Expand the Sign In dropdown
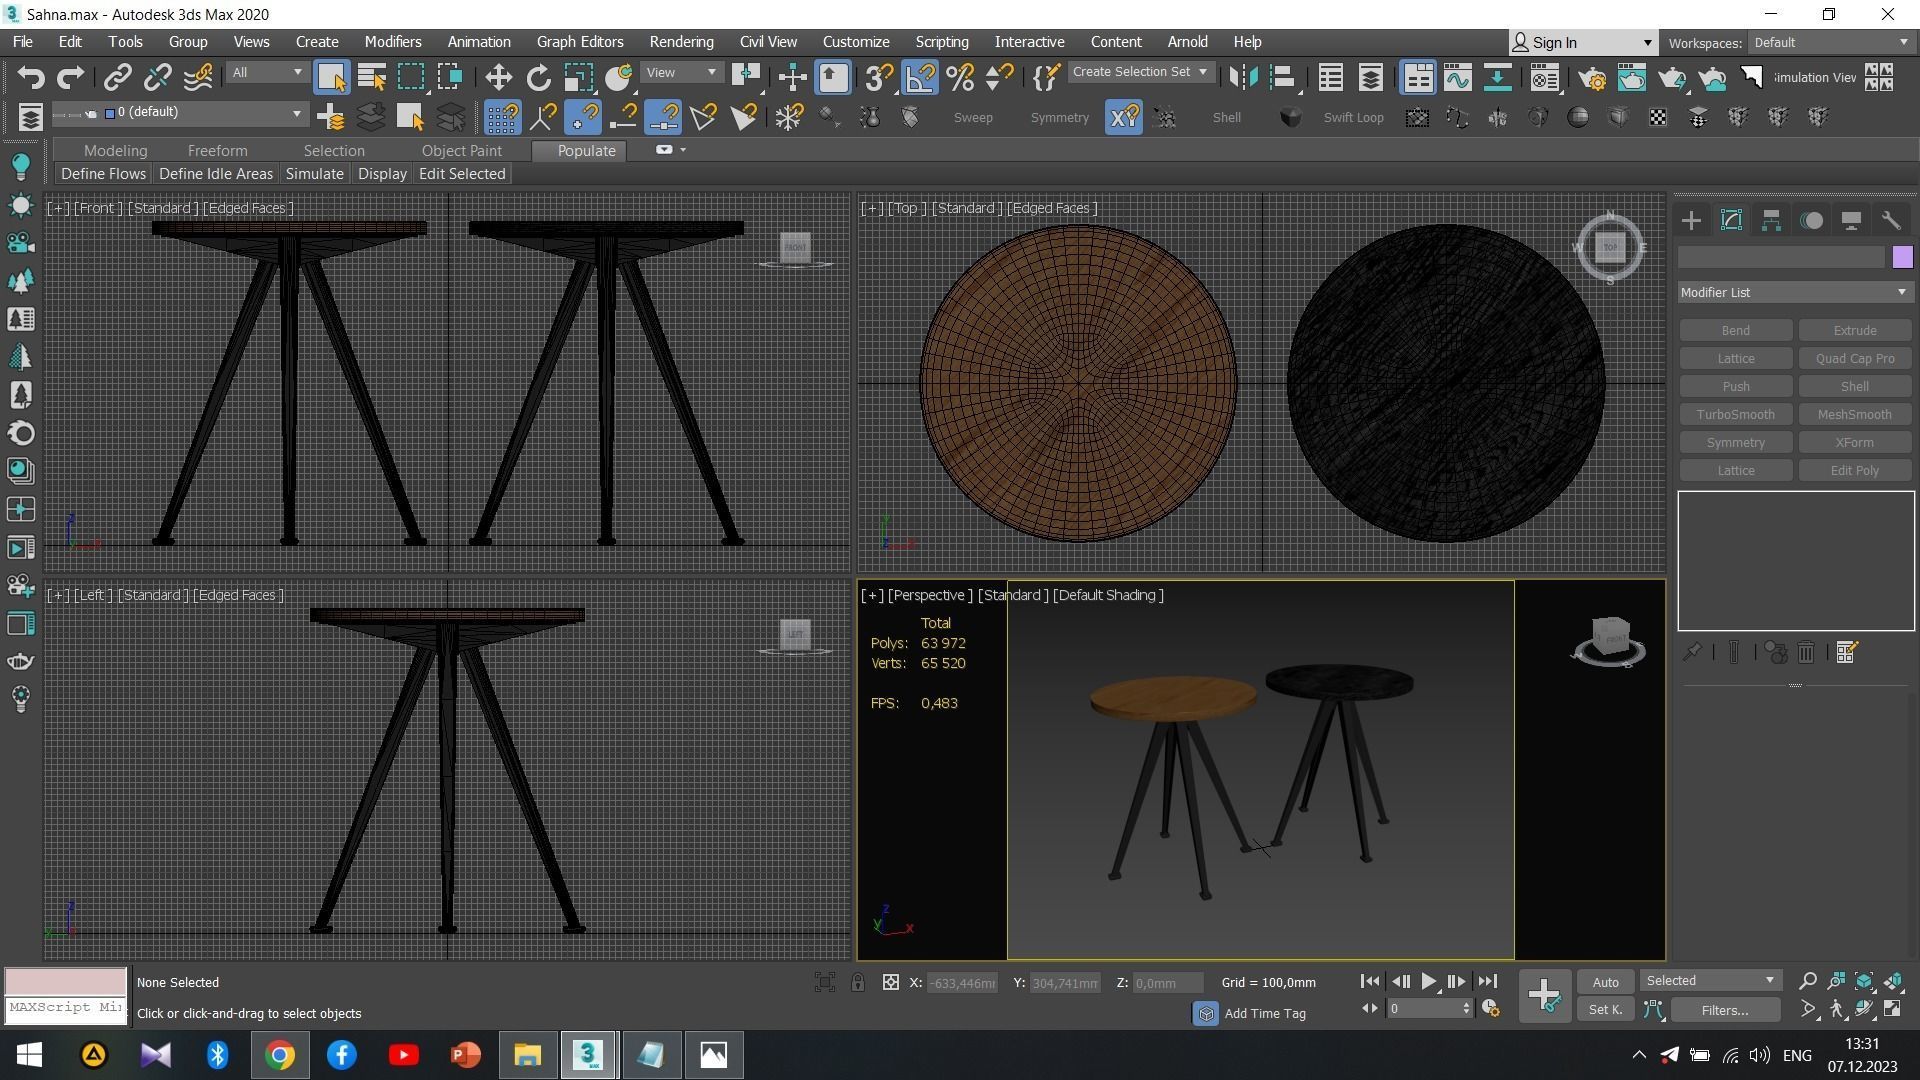The height and width of the screenshot is (1080, 1920). coord(1647,43)
